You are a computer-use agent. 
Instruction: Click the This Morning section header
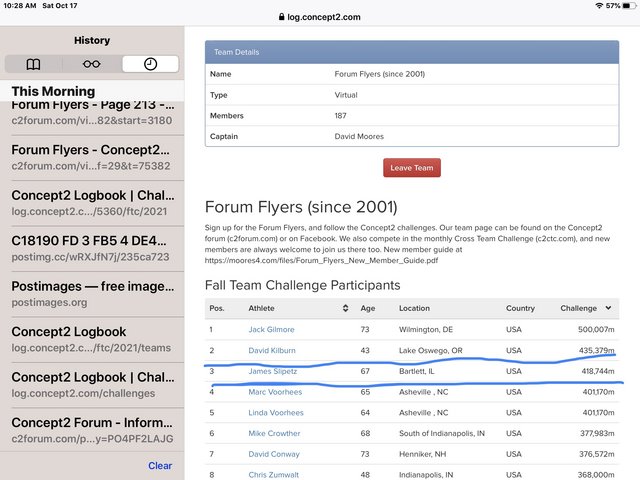[x=53, y=91]
